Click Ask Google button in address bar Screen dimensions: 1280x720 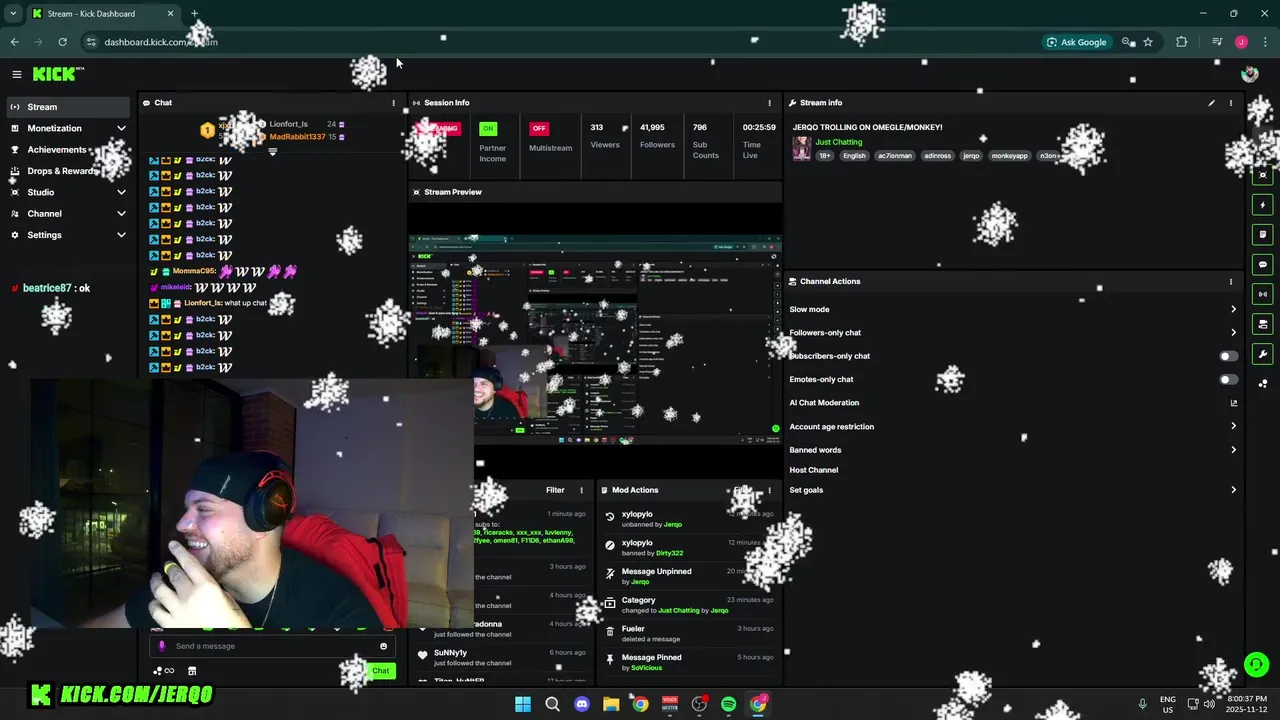click(1076, 42)
